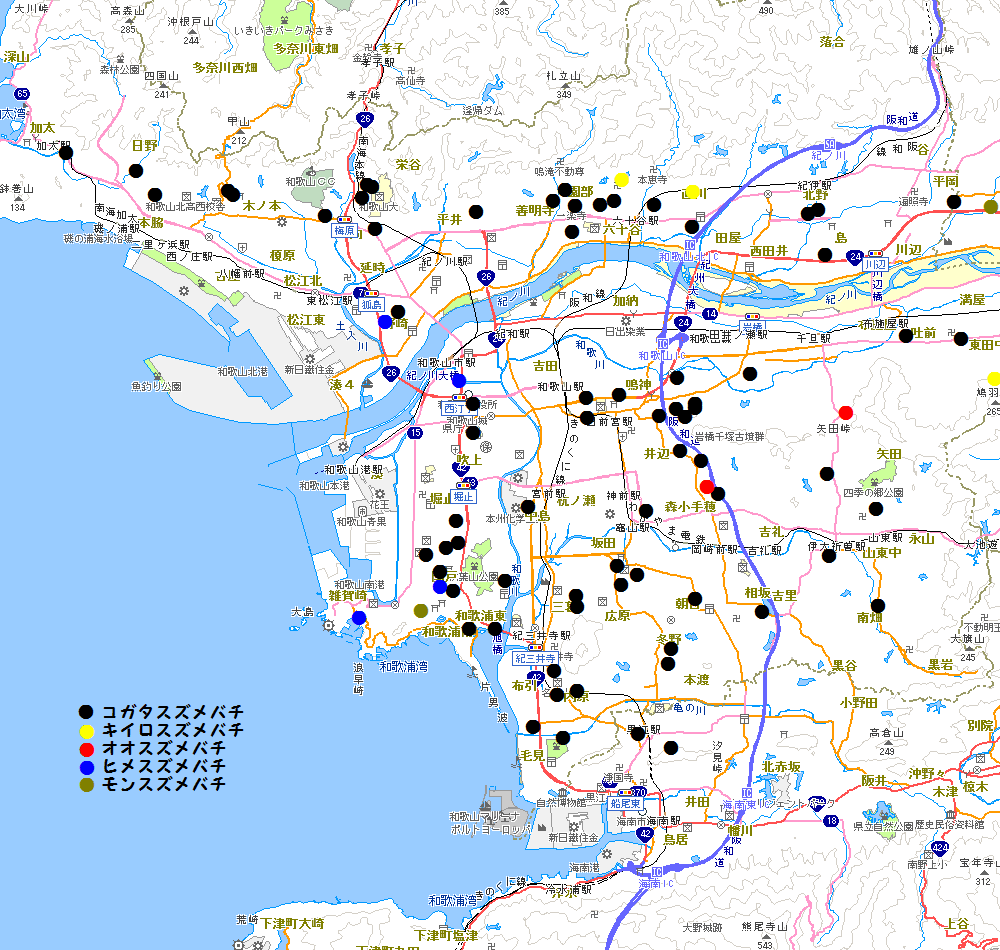Image resolution: width=1000 pixels, height=950 pixels.
Task: Click the black marker at 加太駅
Action: pos(66,152)
